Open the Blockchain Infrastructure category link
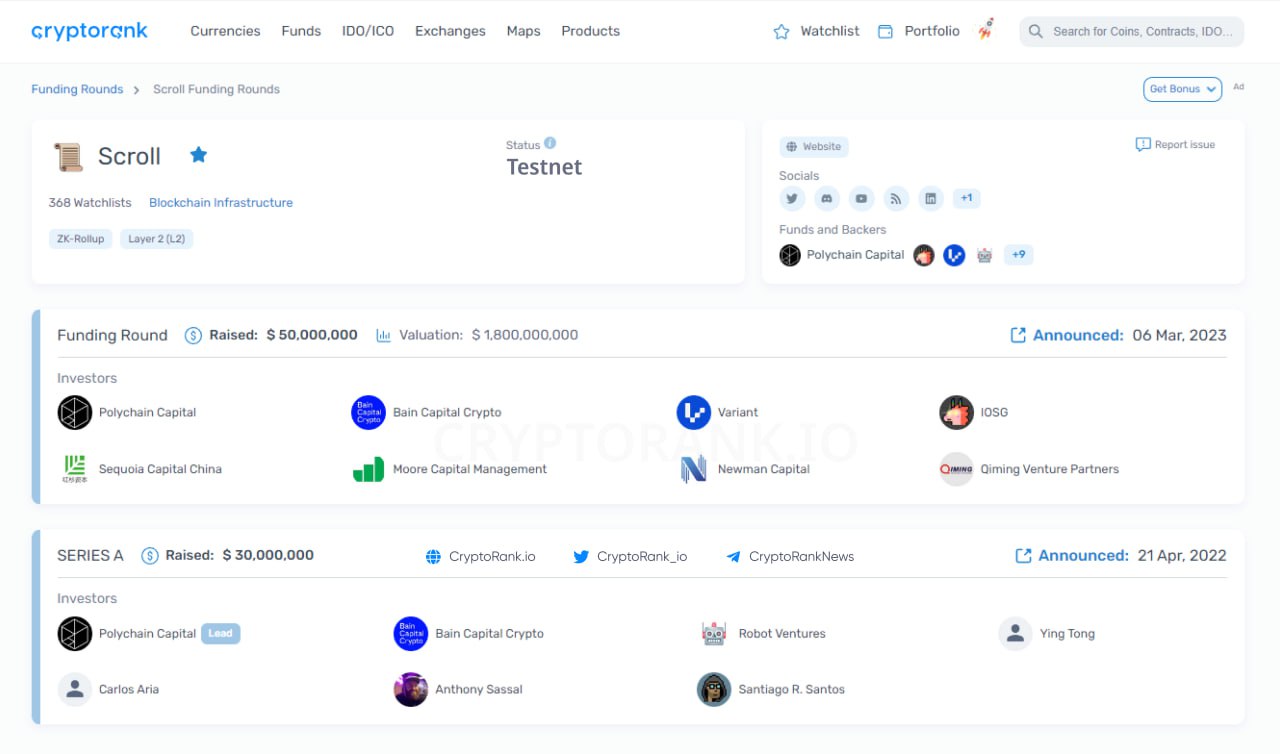The height and width of the screenshot is (754, 1280). click(x=221, y=202)
